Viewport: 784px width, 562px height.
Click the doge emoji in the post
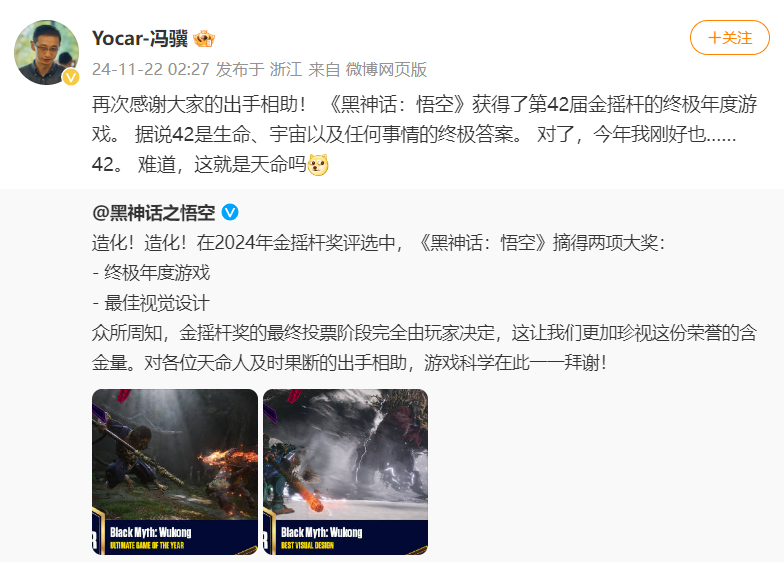click(318, 164)
